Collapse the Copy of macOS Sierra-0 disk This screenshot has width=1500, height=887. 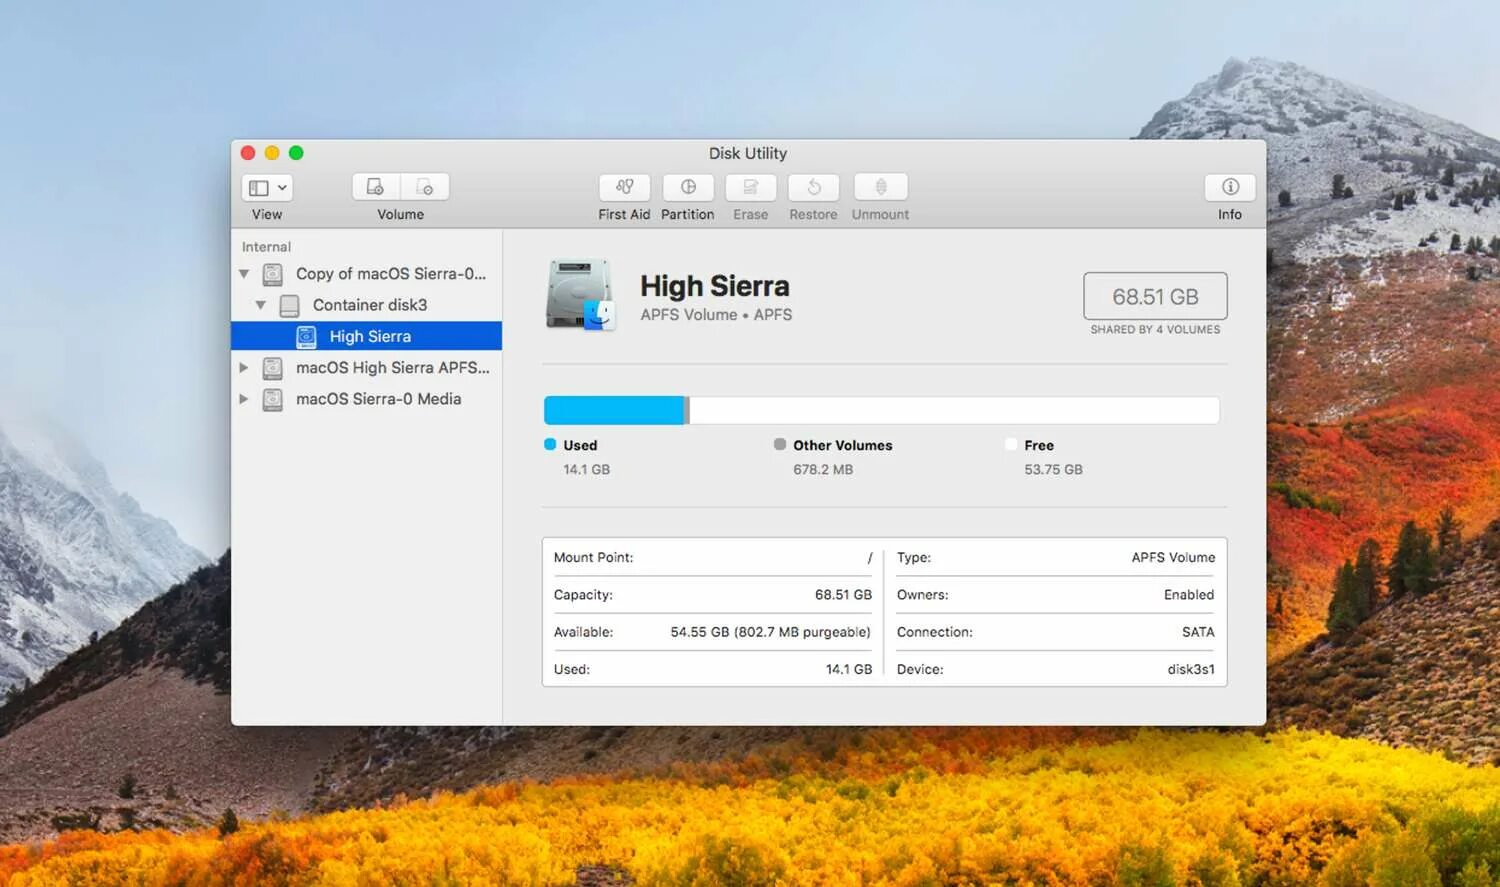pos(244,274)
